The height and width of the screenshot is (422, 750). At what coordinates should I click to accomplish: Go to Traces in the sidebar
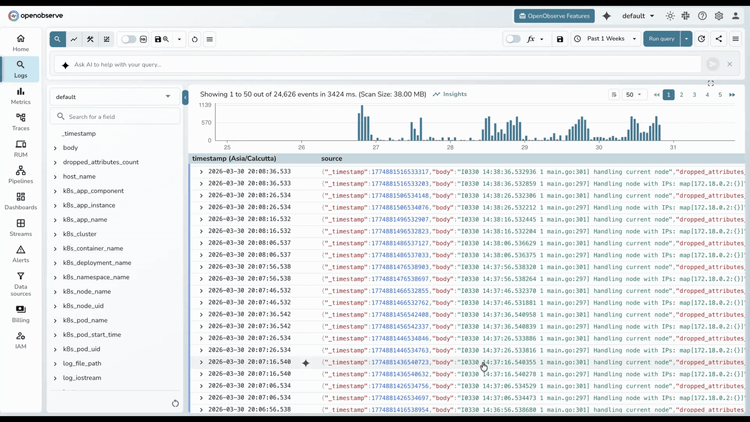(20, 122)
